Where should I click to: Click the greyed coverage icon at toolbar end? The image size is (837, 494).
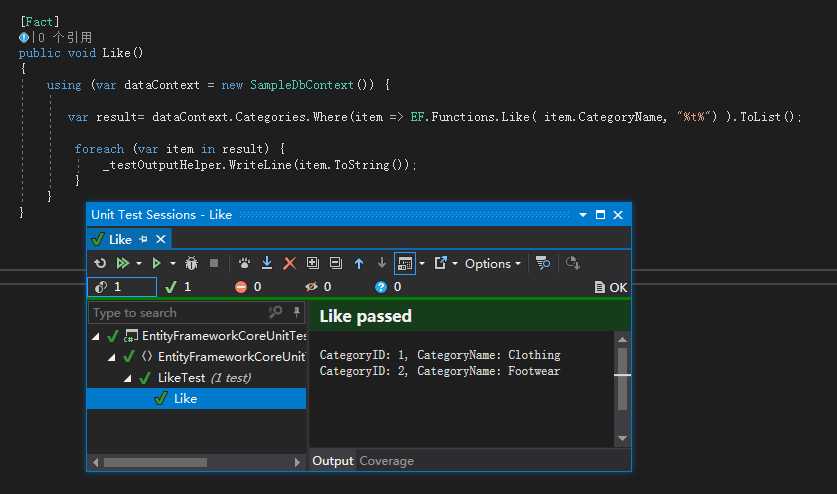point(573,263)
